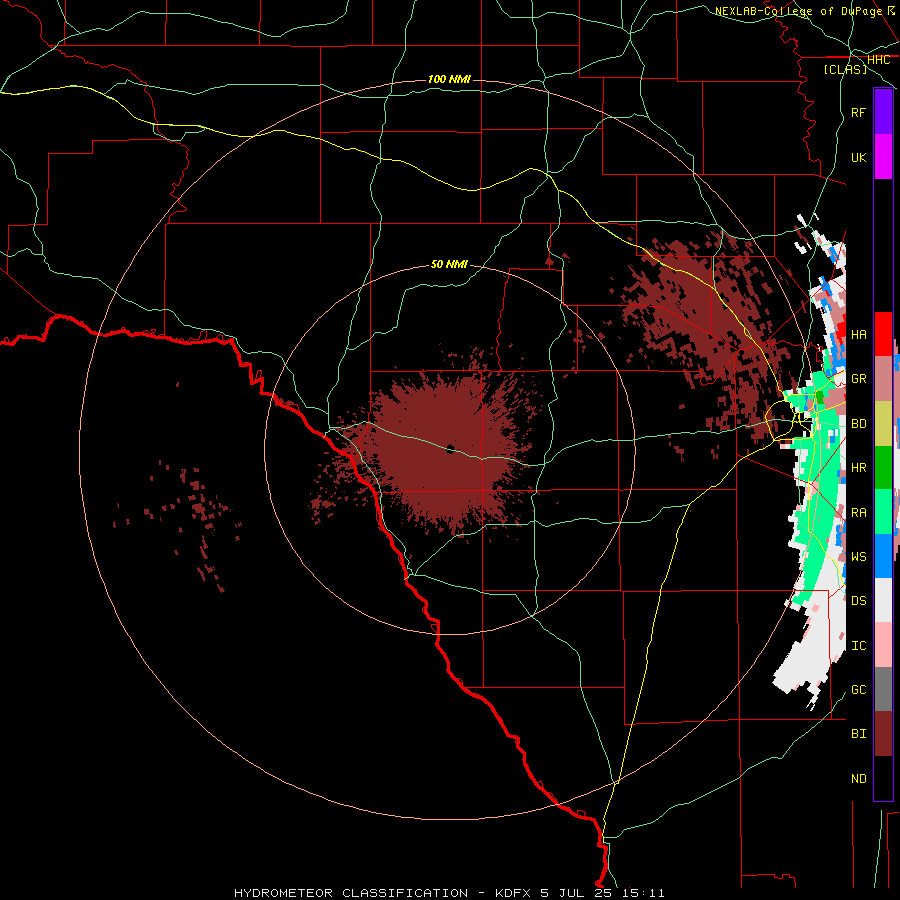Click the brown BI legend swatch

(883, 734)
